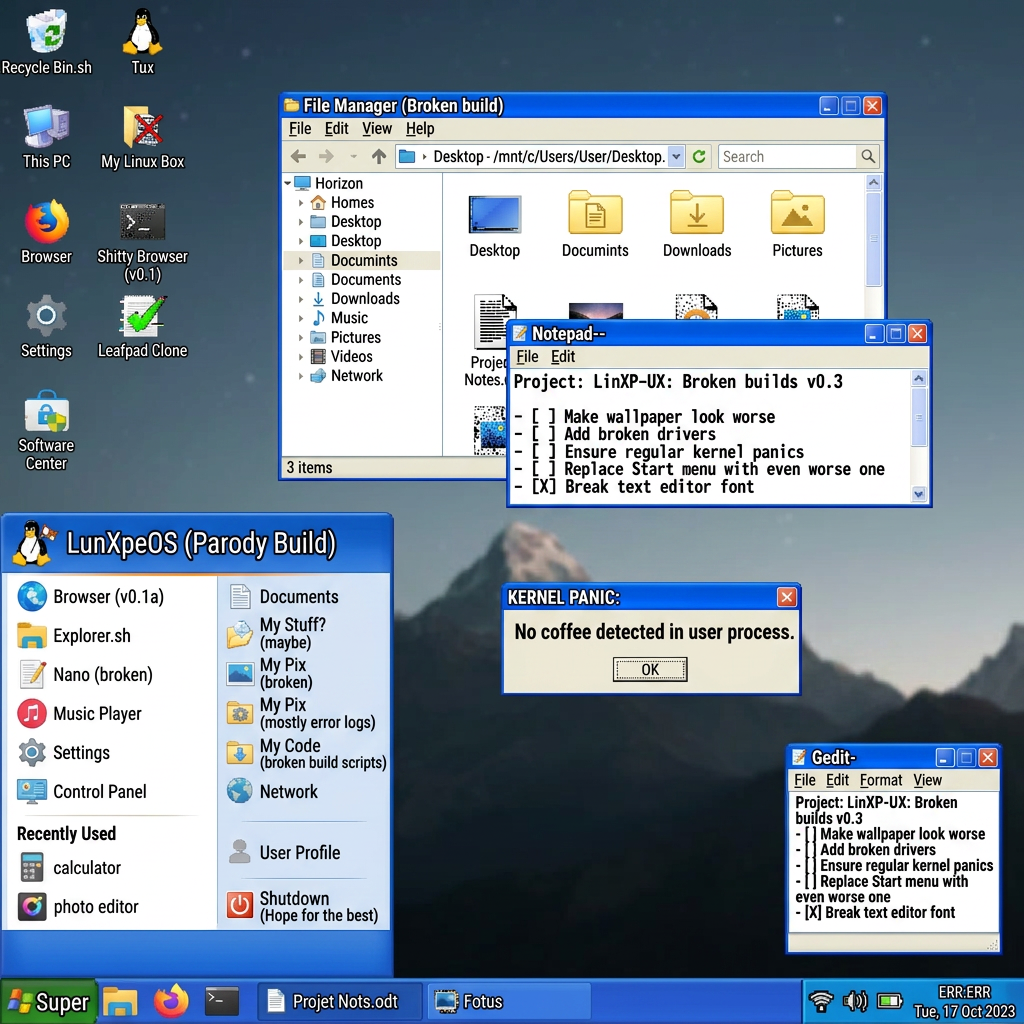The height and width of the screenshot is (1024, 1024).
Task: Click the clock date Tue, 17 Oct 2023
Action: pos(965,1012)
